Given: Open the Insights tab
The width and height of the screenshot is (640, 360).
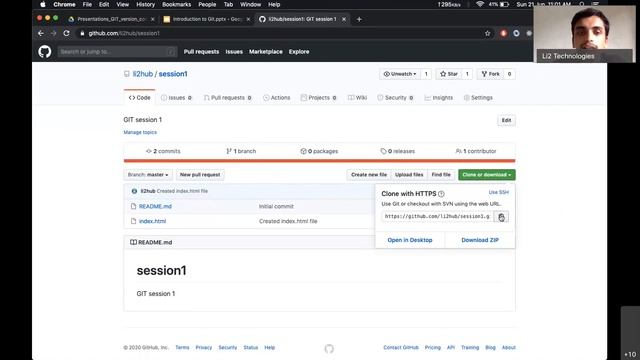Looking at the screenshot, I should [x=439, y=98].
